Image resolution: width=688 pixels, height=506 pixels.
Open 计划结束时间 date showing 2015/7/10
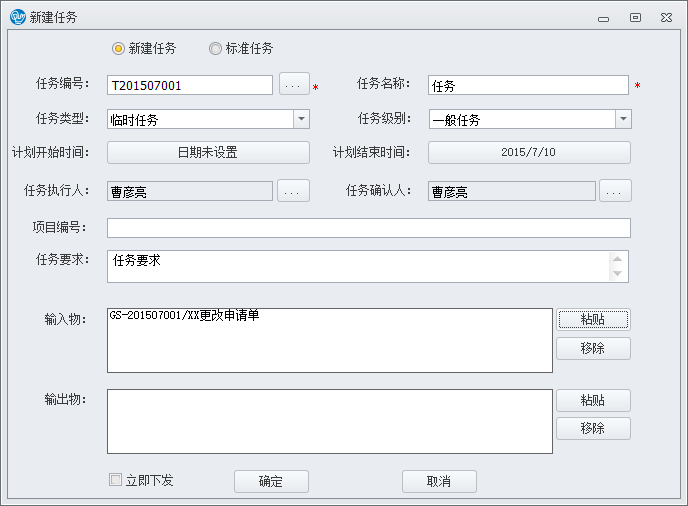click(529, 153)
